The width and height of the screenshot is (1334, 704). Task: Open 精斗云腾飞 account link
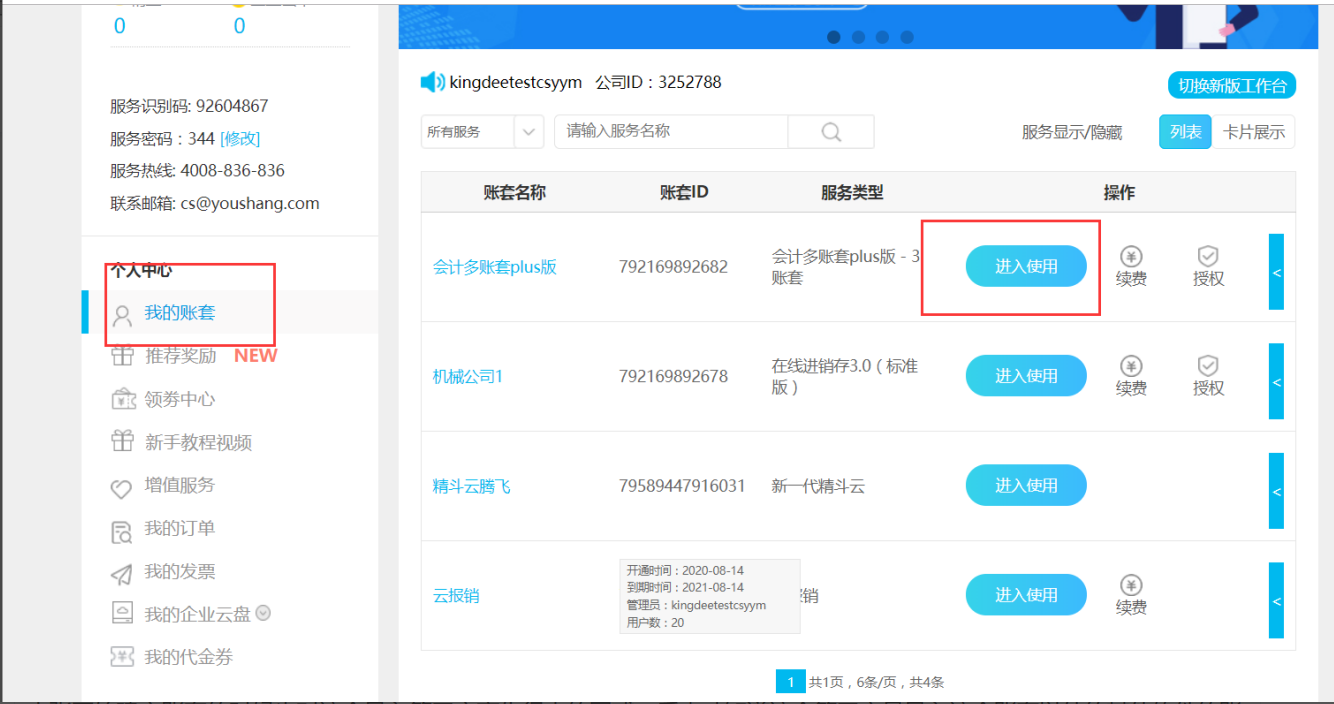coord(471,486)
